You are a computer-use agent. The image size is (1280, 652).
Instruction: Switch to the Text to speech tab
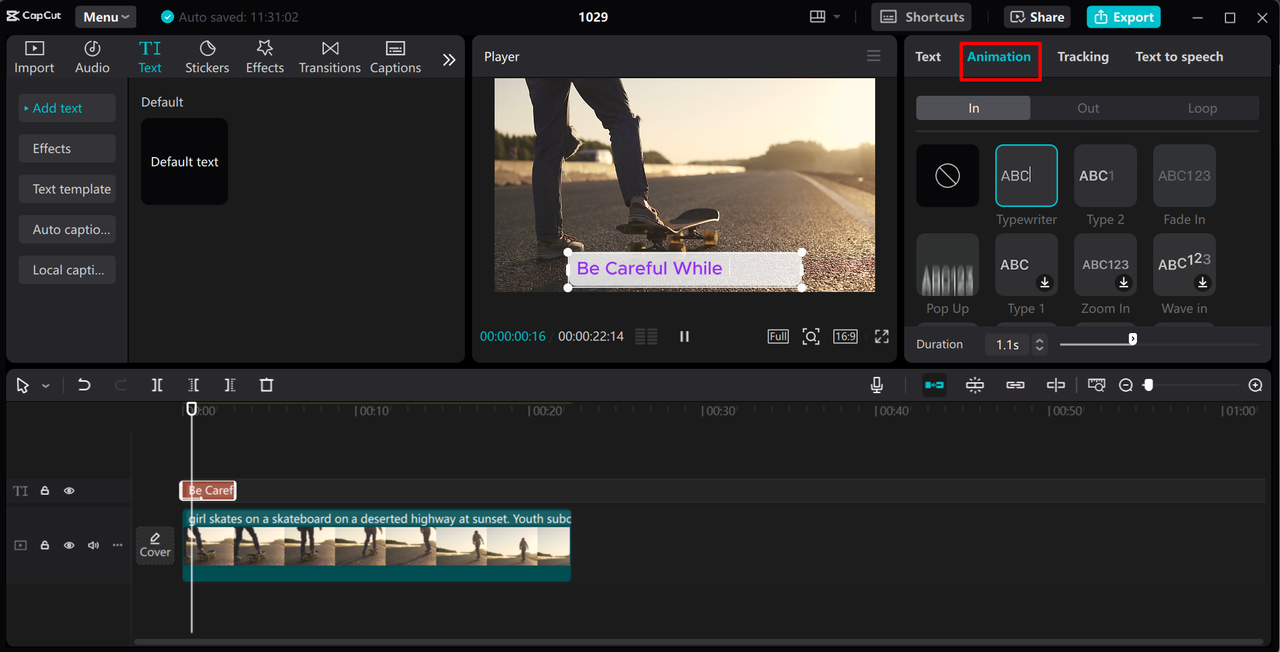[1179, 57]
